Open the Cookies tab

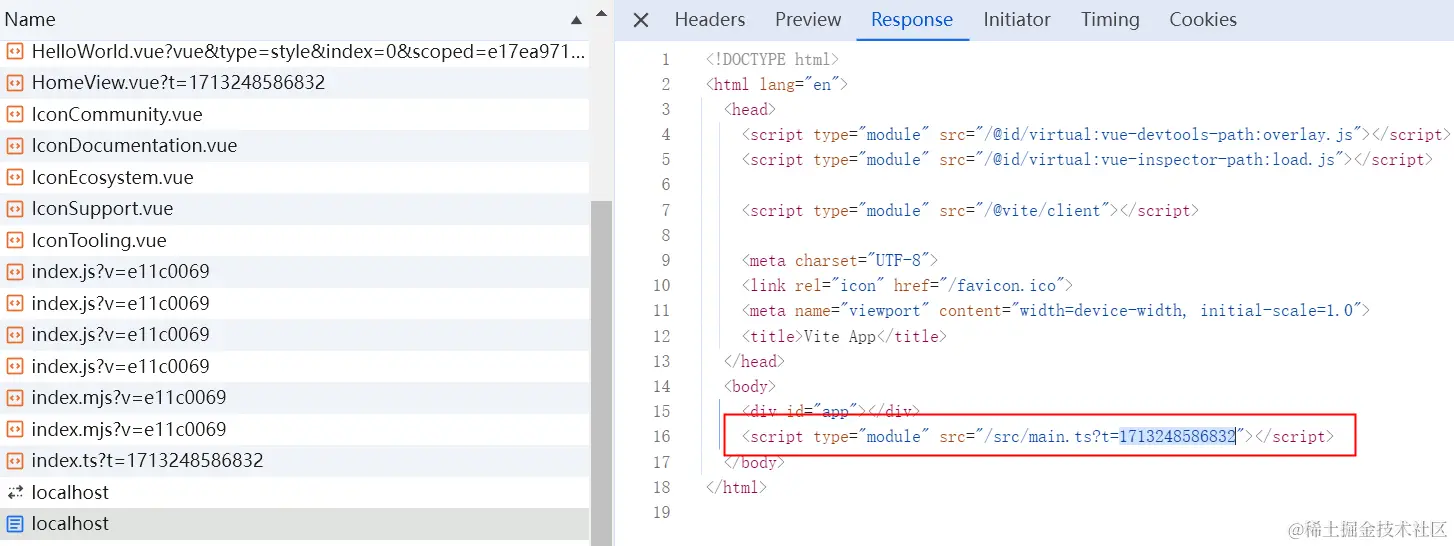pos(1203,20)
